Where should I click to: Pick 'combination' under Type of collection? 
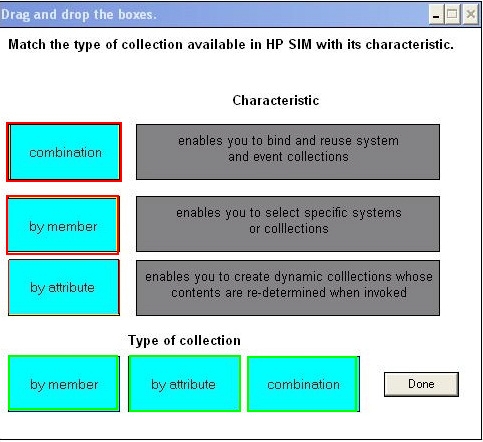pos(303,384)
